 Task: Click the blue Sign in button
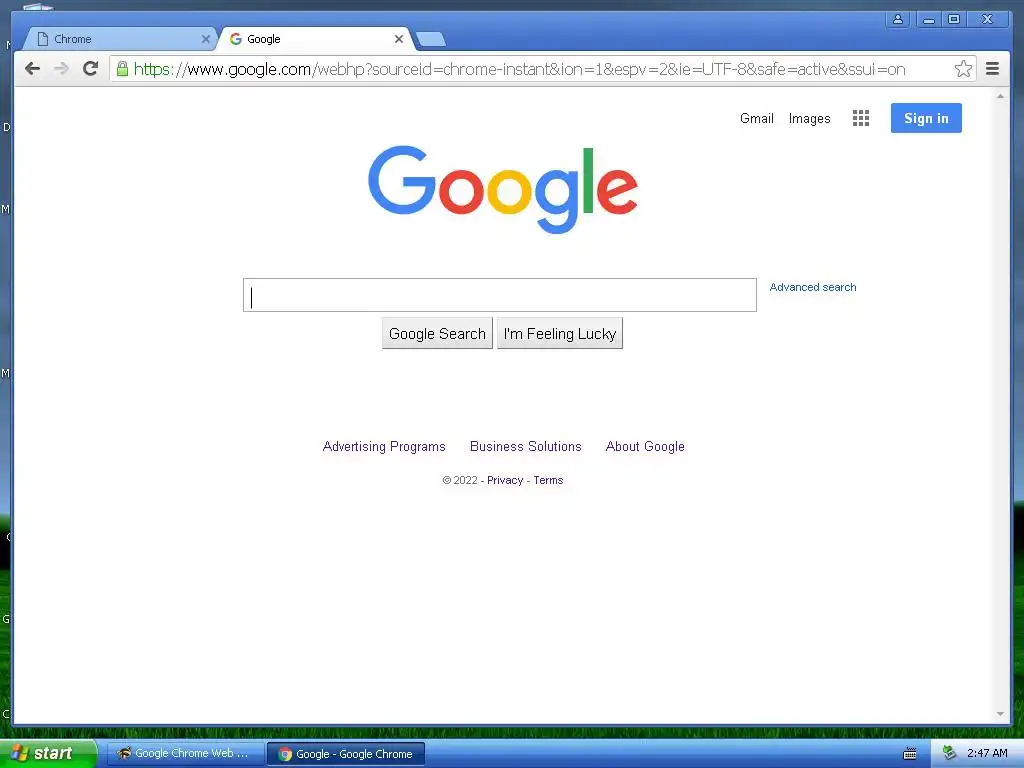pyautogui.click(x=926, y=118)
